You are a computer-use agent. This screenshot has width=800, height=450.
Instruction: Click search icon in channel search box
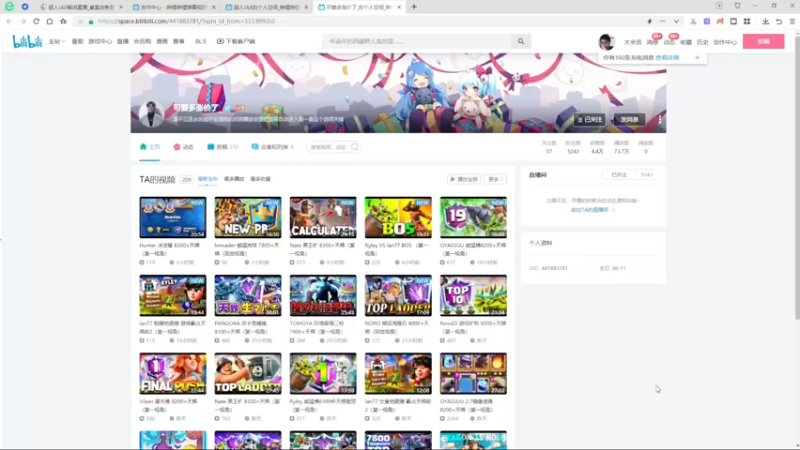coord(355,147)
